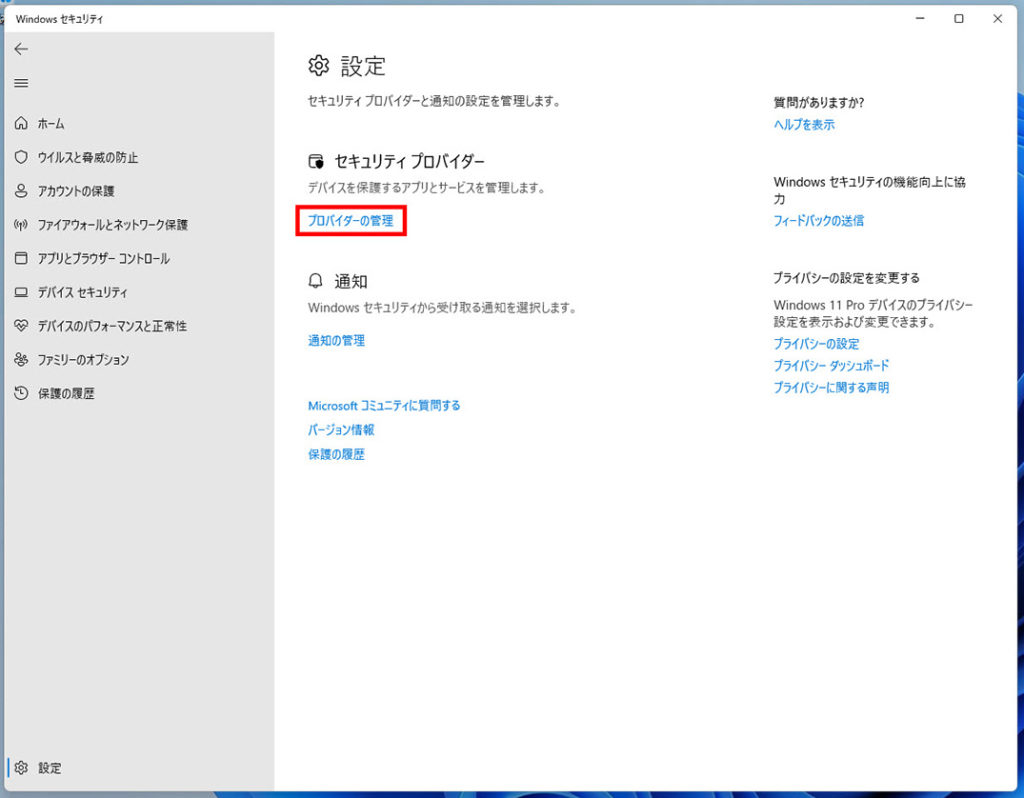The height and width of the screenshot is (798, 1024).
Task: Open プライバシー ダッシュボード link
Action: click(x=831, y=366)
